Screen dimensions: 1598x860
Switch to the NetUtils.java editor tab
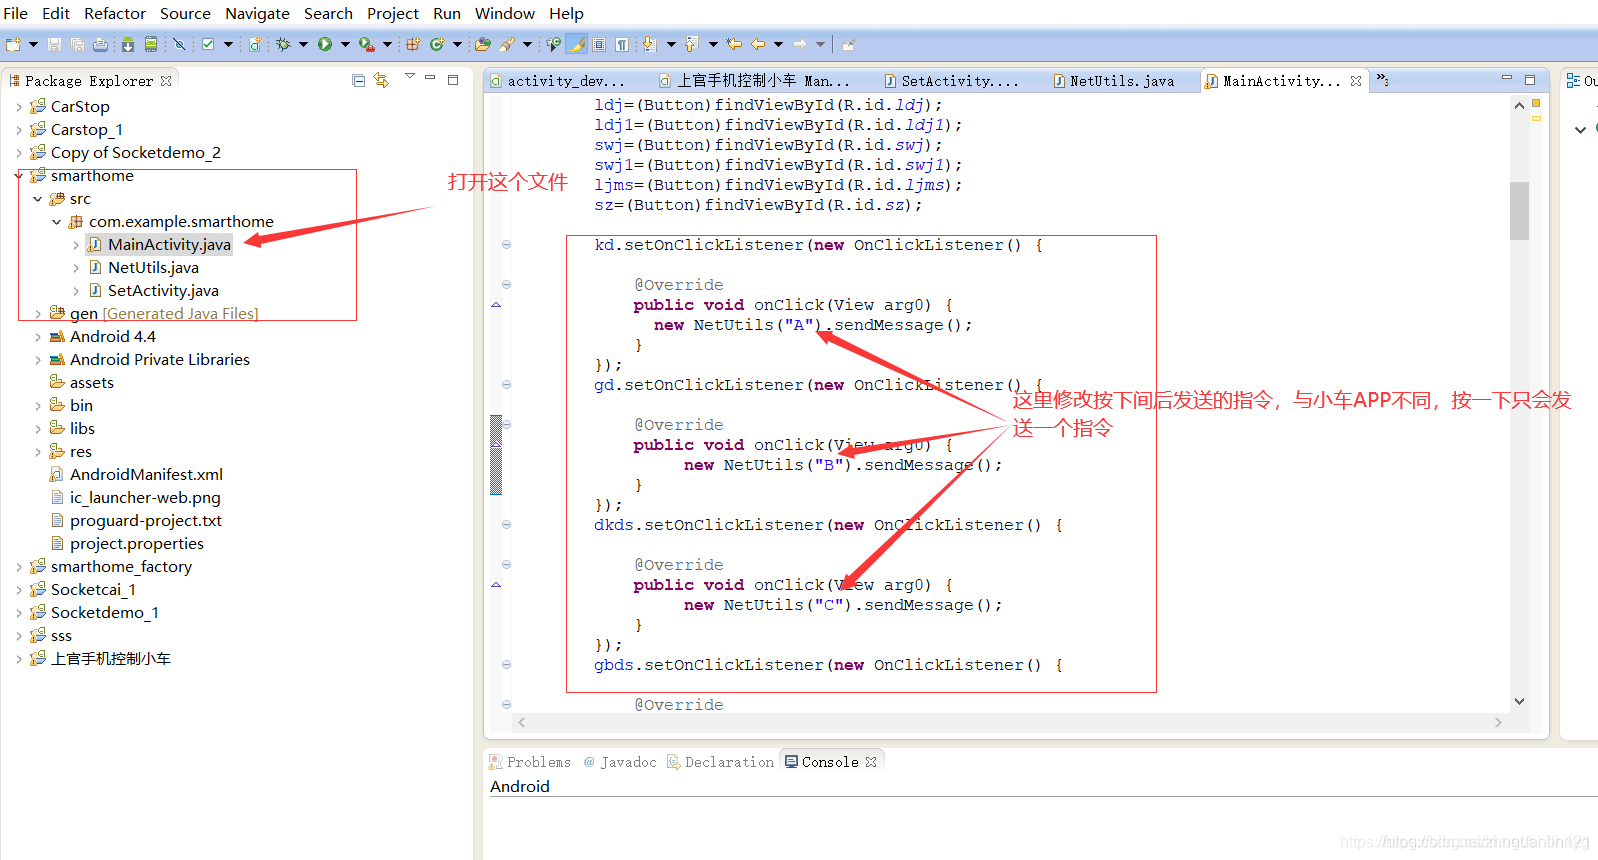1114,81
